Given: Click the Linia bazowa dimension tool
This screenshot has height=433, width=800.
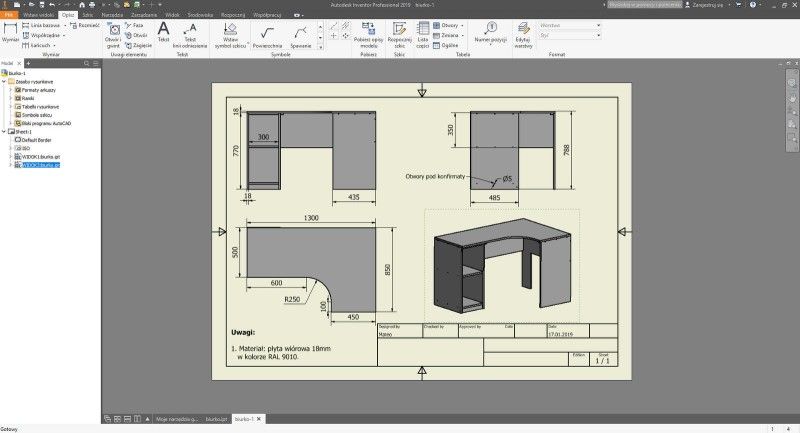Looking at the screenshot, I should [41, 25].
